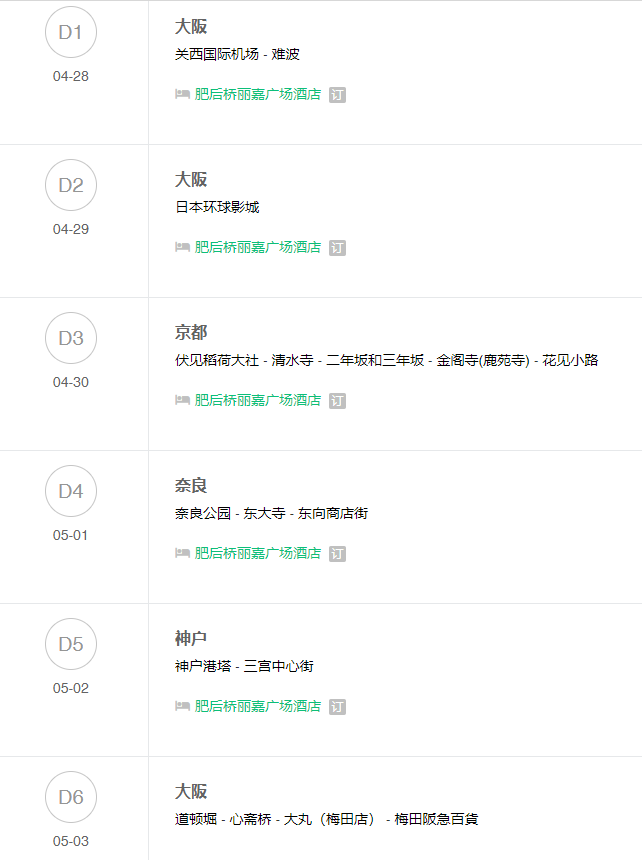Open the D4 day circle marker
The height and width of the screenshot is (860, 642).
coord(71,491)
